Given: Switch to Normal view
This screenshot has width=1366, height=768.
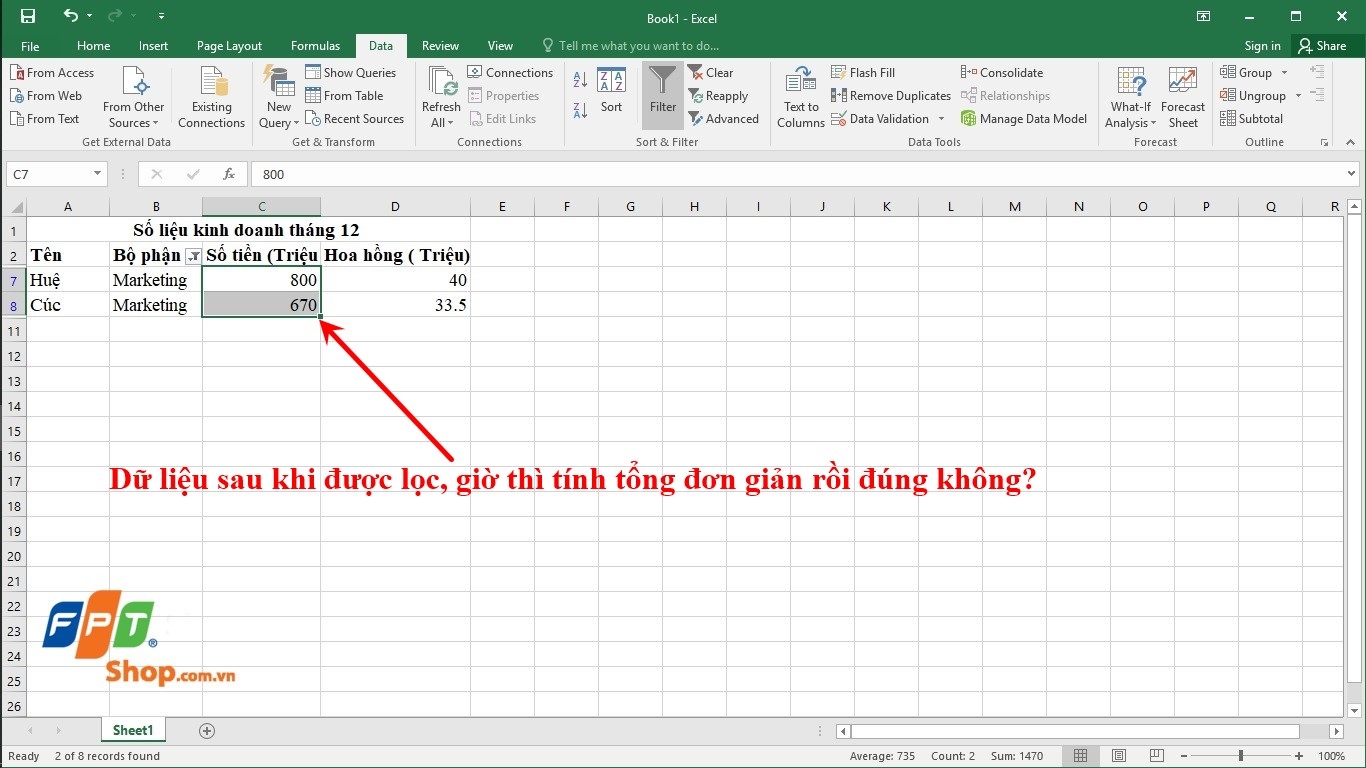Looking at the screenshot, I should coord(1080,756).
